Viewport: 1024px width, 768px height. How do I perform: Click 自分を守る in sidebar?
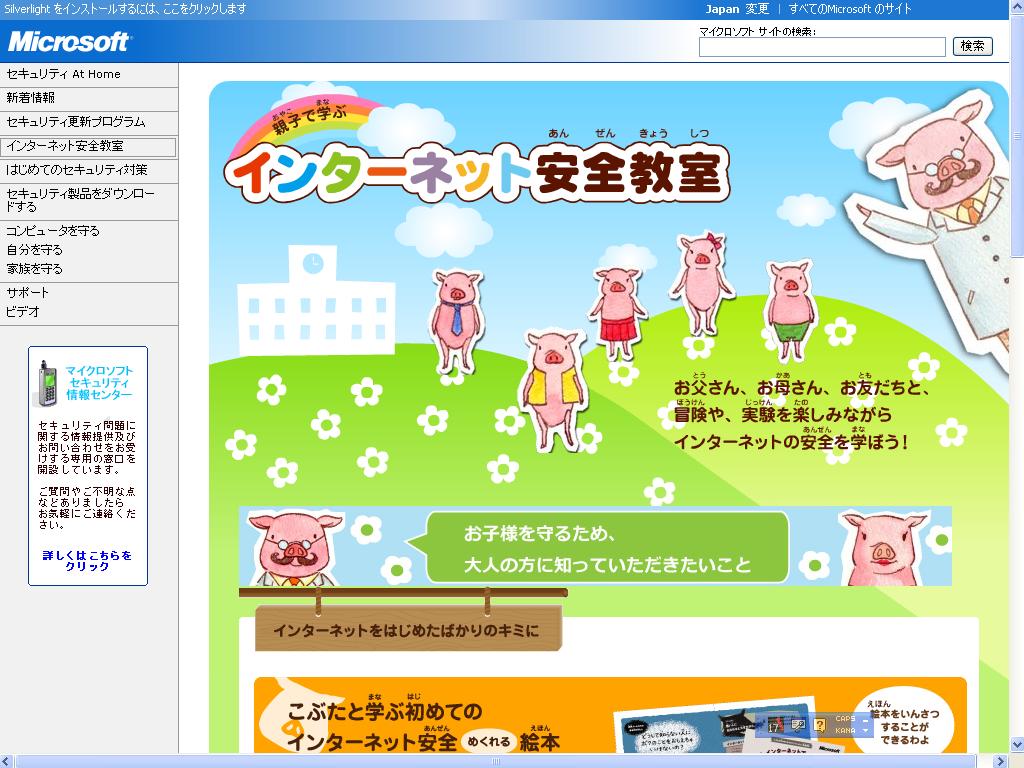[x=35, y=249]
